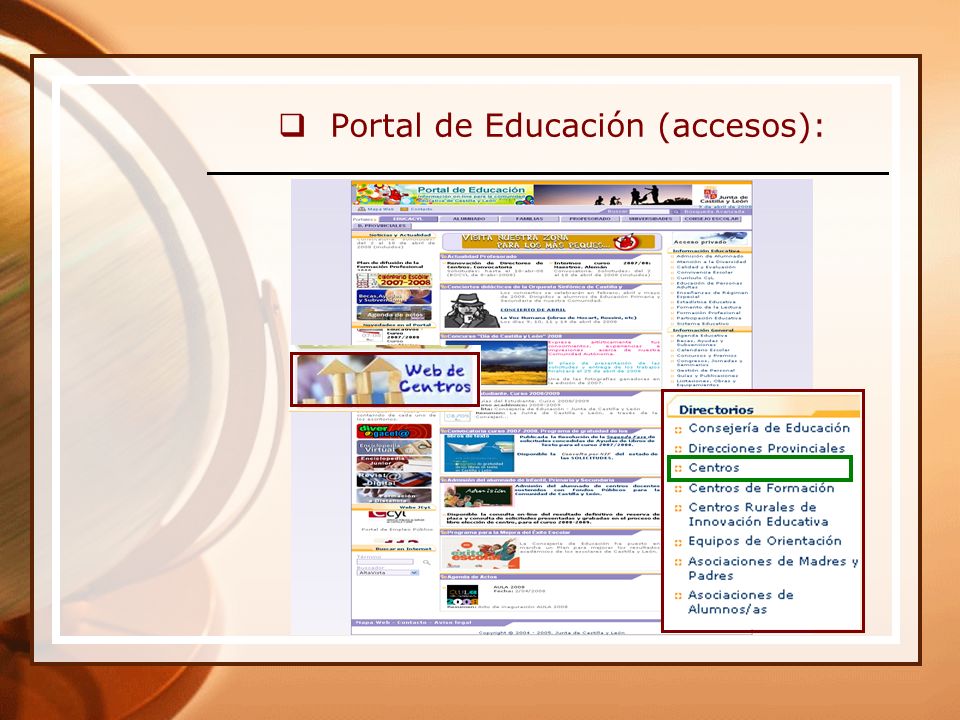Open the Formación a Distancia banner
Image resolution: width=960 pixels, height=720 pixels.
tap(394, 495)
